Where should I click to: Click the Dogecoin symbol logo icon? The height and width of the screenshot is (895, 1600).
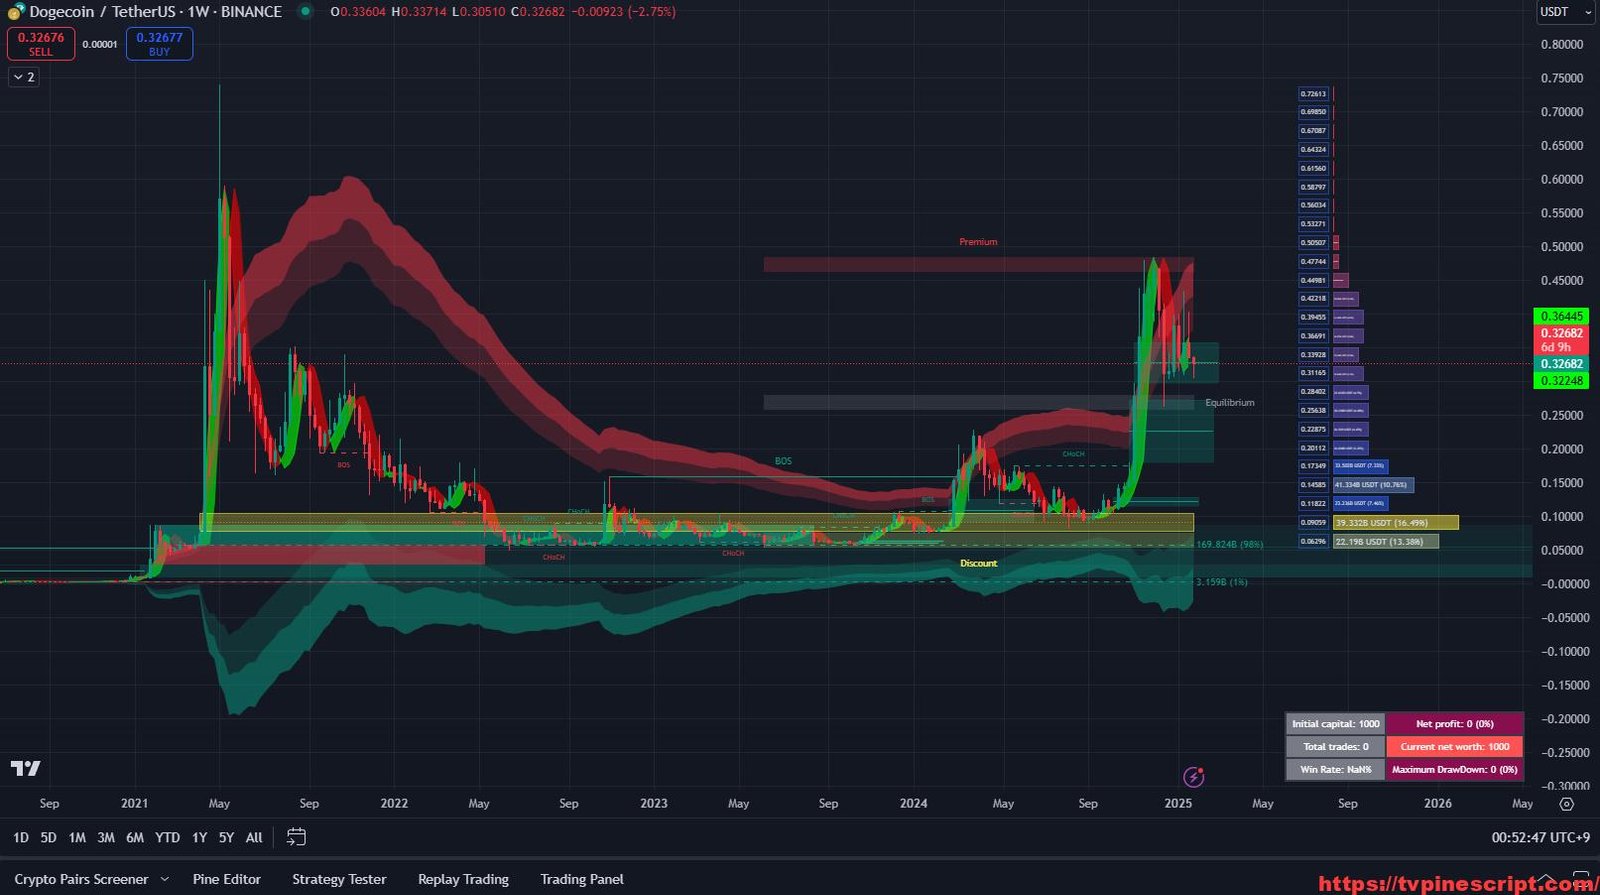tap(16, 12)
